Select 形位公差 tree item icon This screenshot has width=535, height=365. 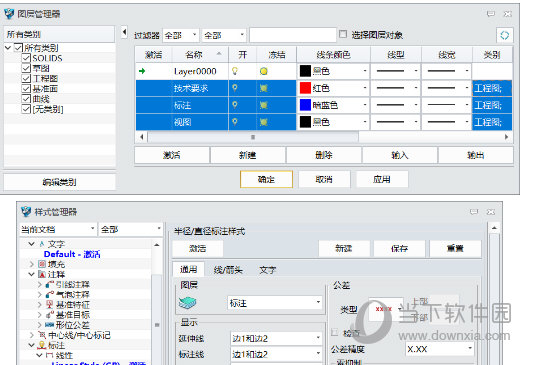50,324
